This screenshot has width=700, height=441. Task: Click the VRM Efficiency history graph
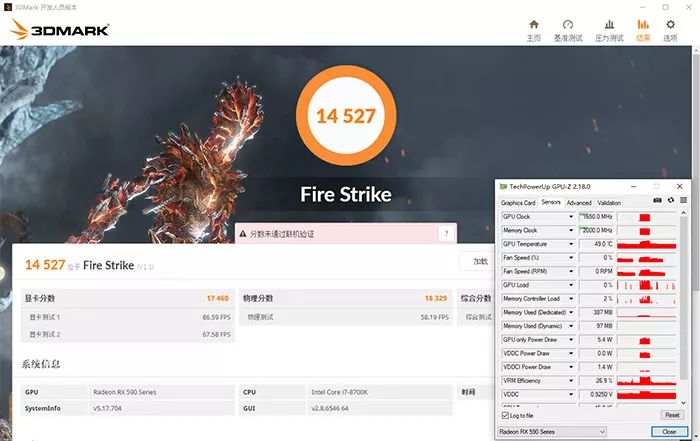[646, 381]
